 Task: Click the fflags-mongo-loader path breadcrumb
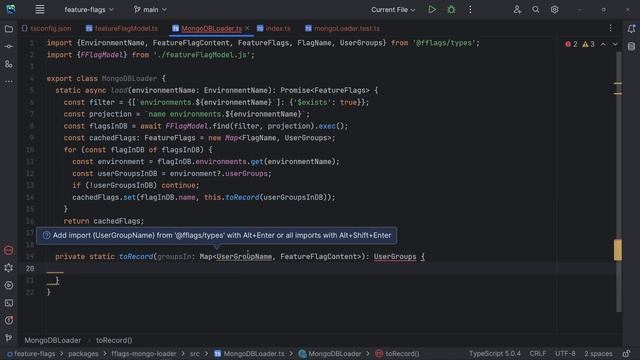click(144, 353)
